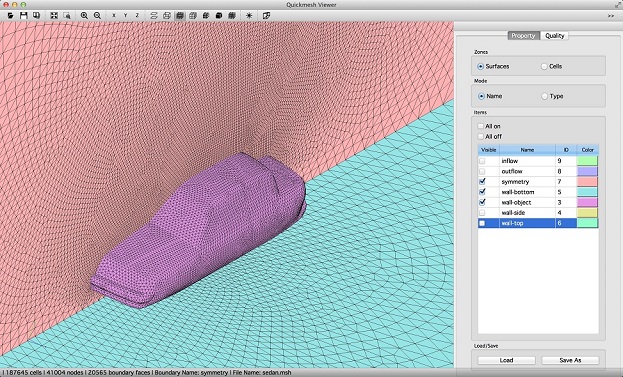Switch to the Property tab
Viewport: 623px width, 377px height.
[523, 36]
